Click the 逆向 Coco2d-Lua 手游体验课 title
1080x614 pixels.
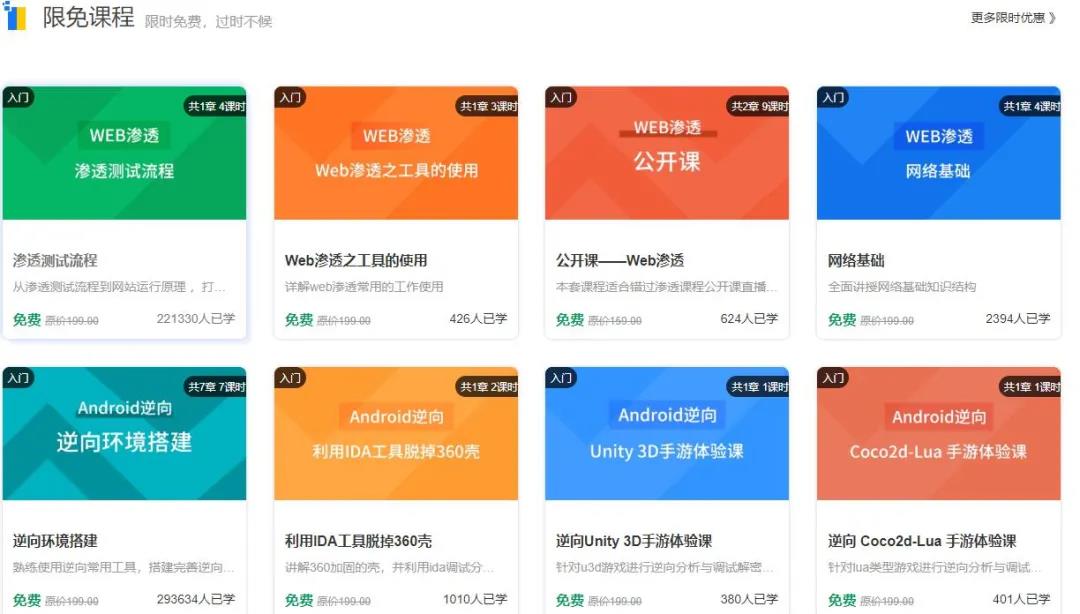point(922,541)
